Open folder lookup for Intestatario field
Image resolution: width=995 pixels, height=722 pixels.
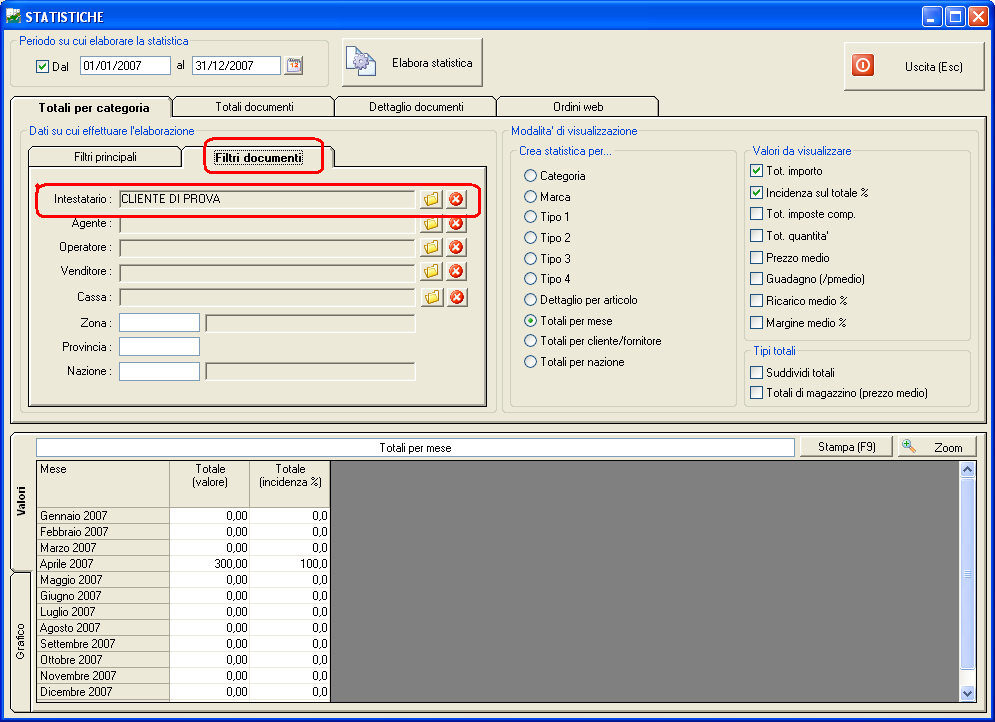(431, 199)
